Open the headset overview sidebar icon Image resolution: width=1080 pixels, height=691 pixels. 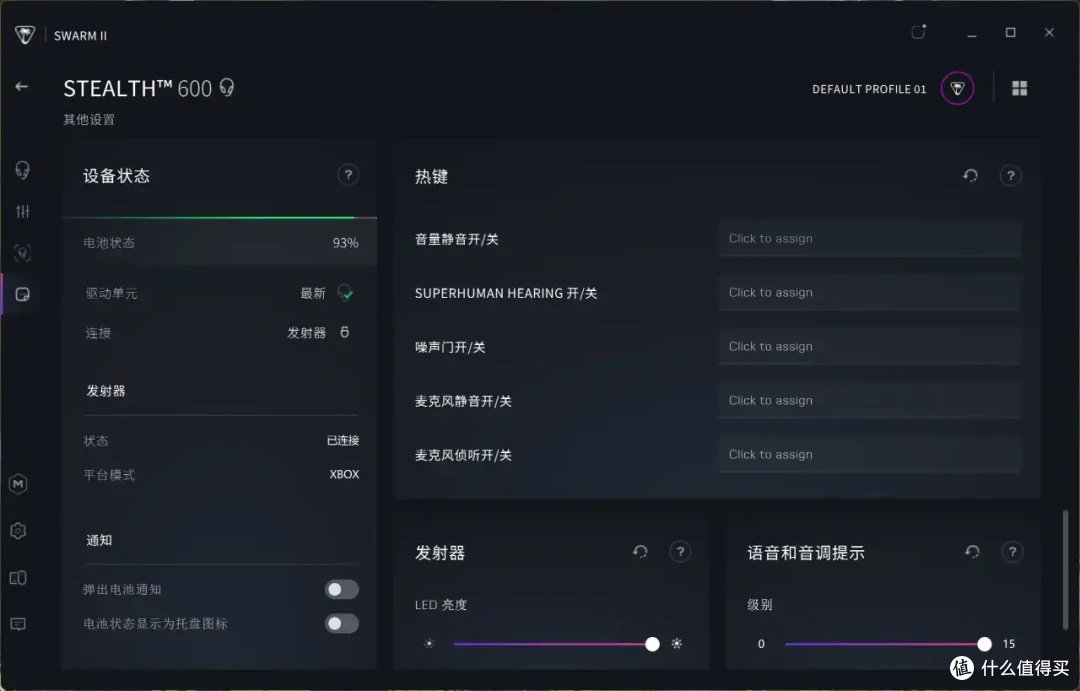click(x=23, y=170)
